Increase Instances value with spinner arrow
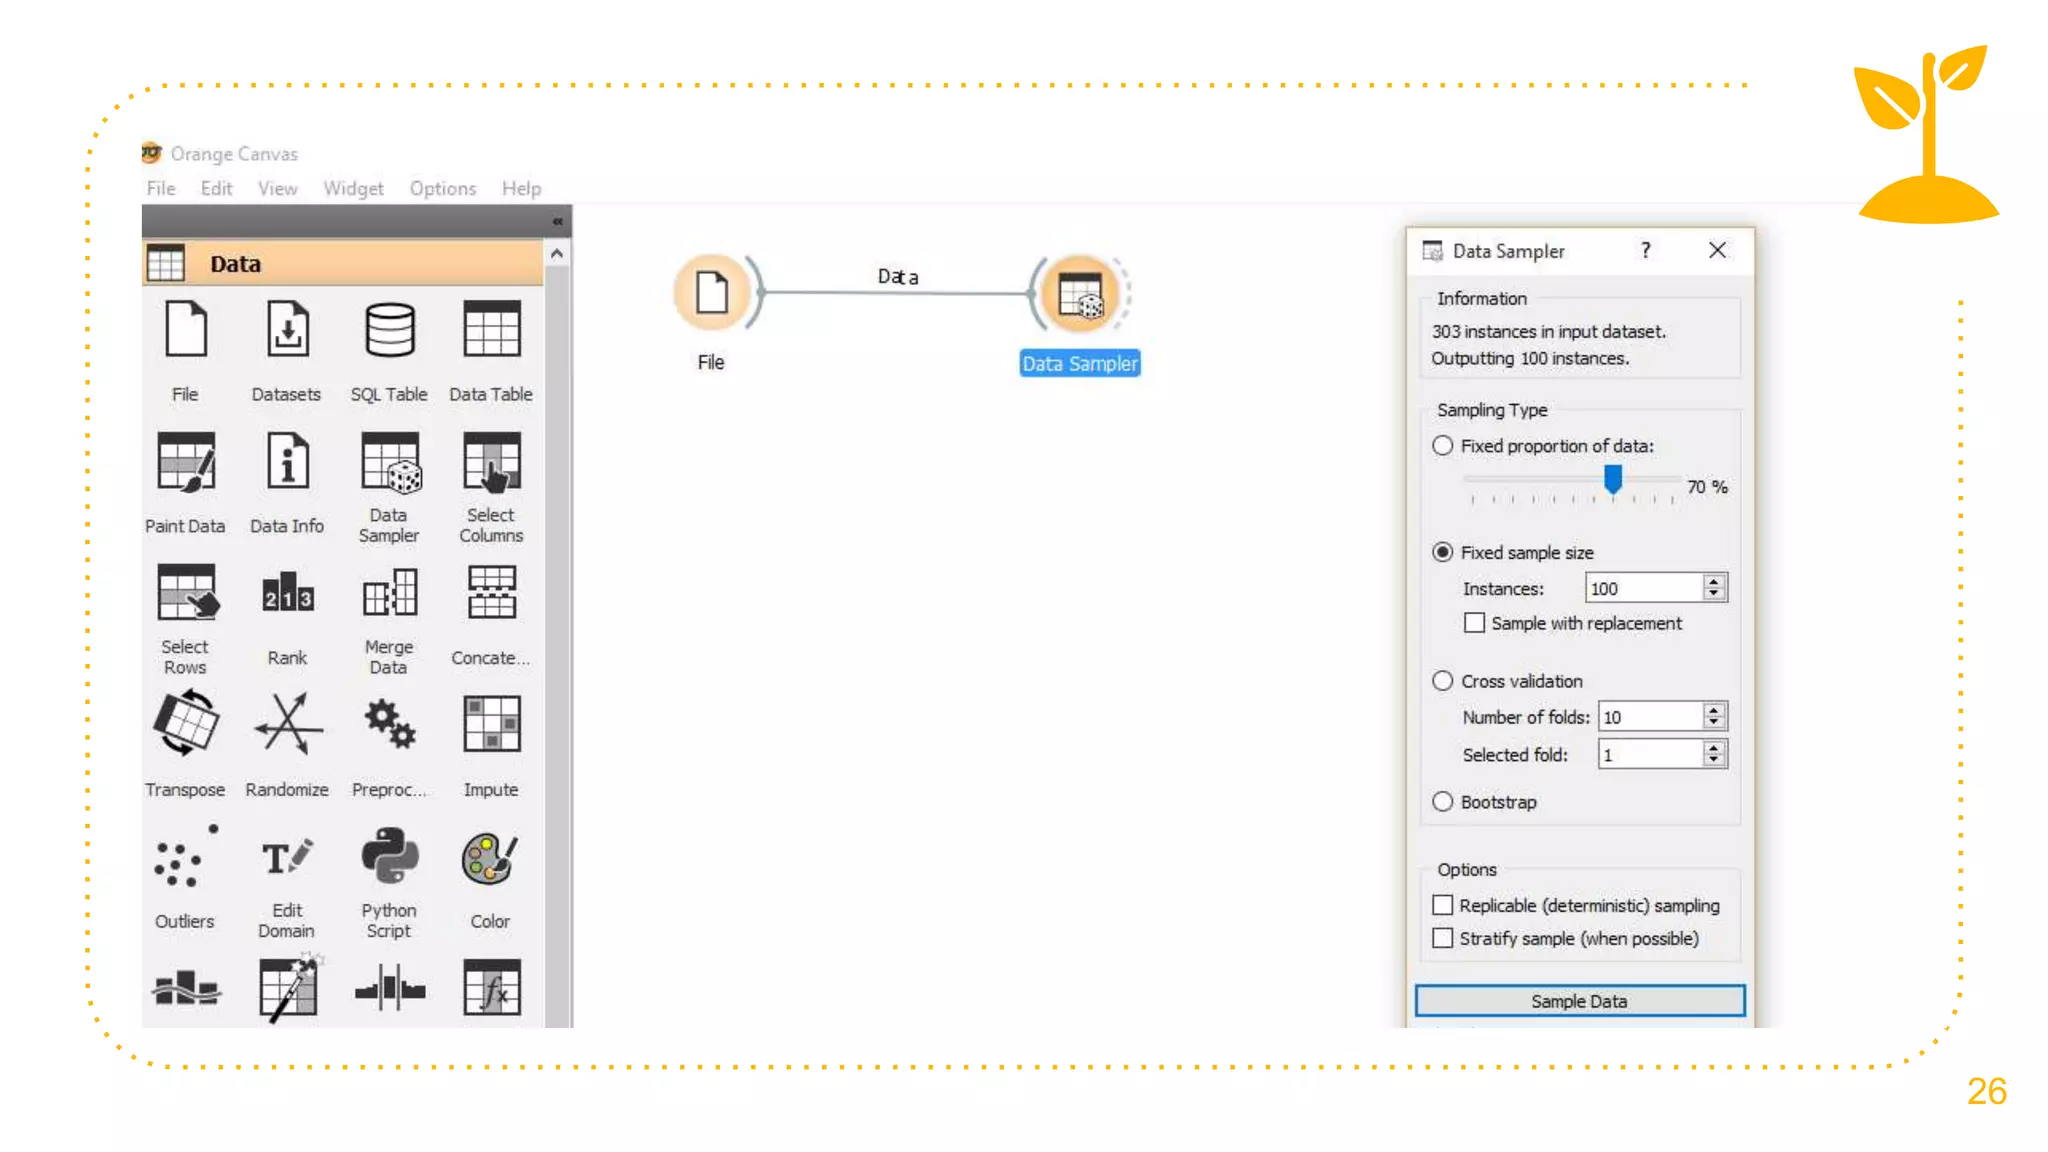2048x1152 pixels. coord(1714,581)
